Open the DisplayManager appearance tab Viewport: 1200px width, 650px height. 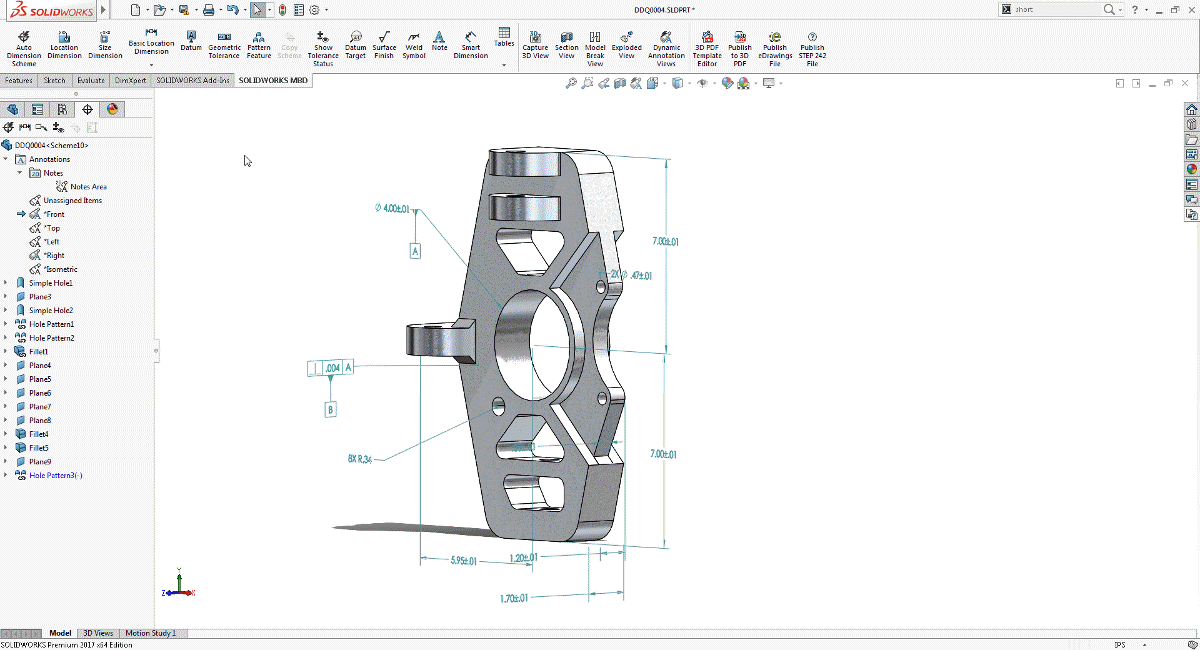tap(112, 109)
